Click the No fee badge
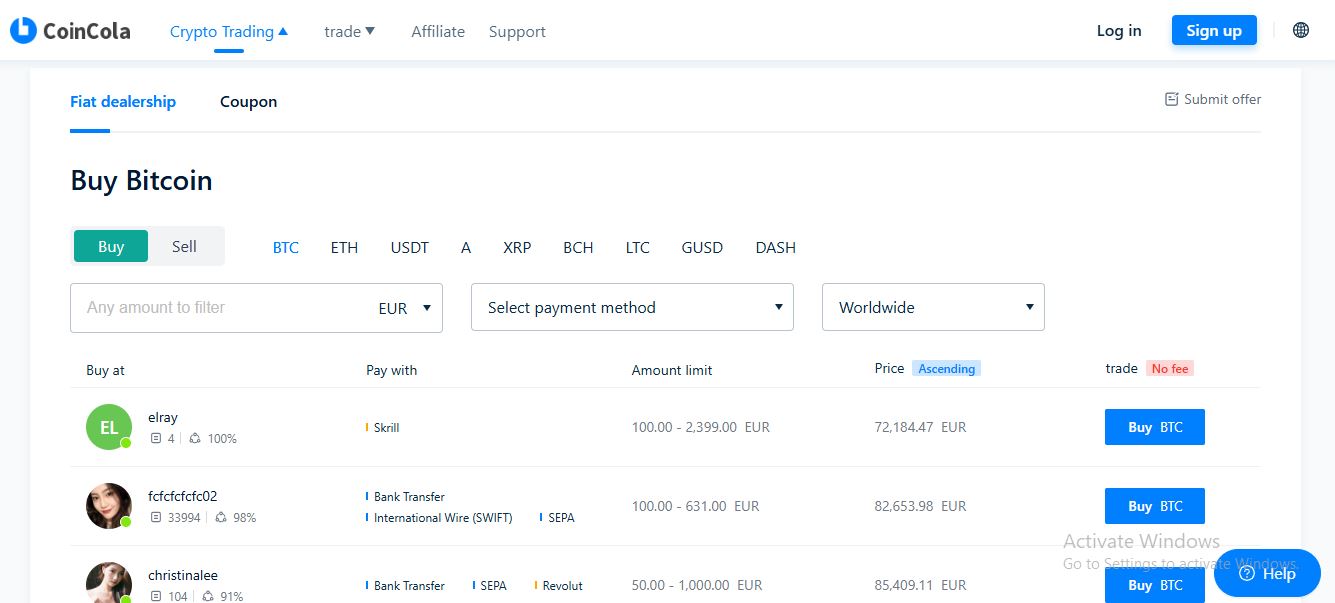Screen dimensions: 1335x603 (x=1170, y=369)
